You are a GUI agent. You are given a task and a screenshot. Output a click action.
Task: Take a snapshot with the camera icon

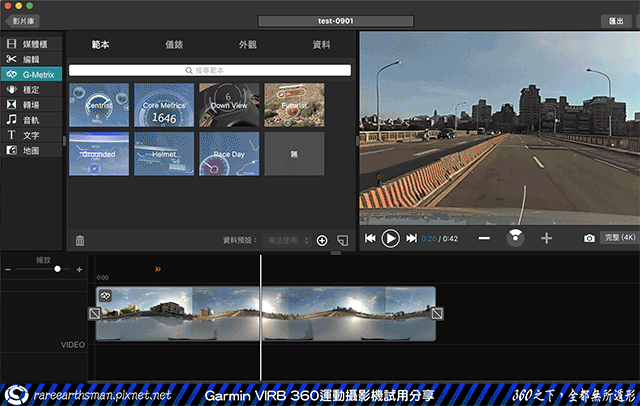coord(589,238)
